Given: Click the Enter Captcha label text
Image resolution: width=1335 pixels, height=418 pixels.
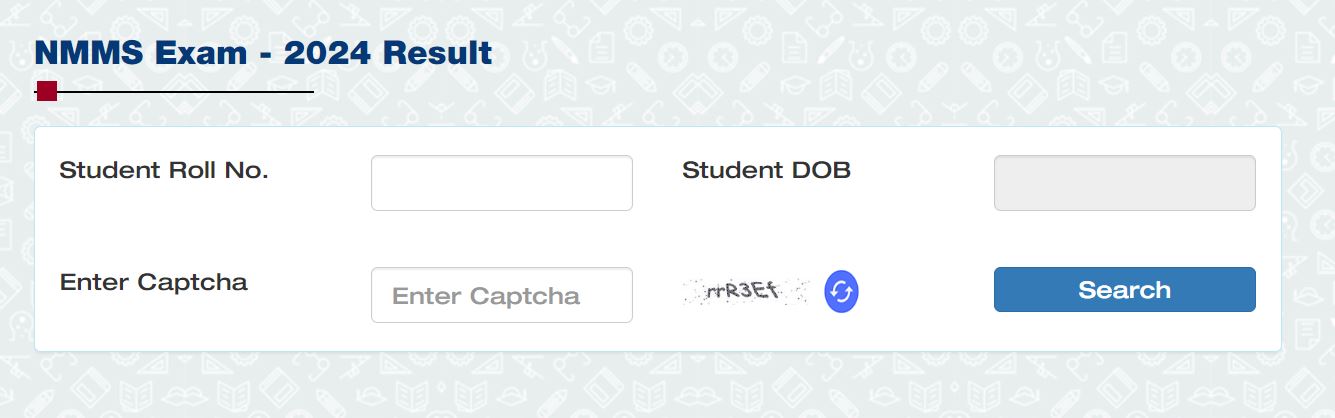Looking at the screenshot, I should (x=153, y=283).
